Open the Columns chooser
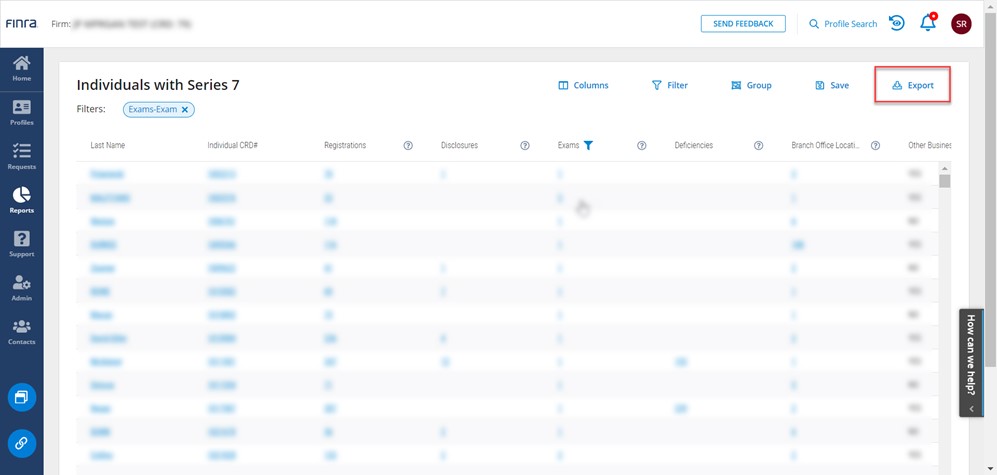This screenshot has height=475, width=997. 583,85
